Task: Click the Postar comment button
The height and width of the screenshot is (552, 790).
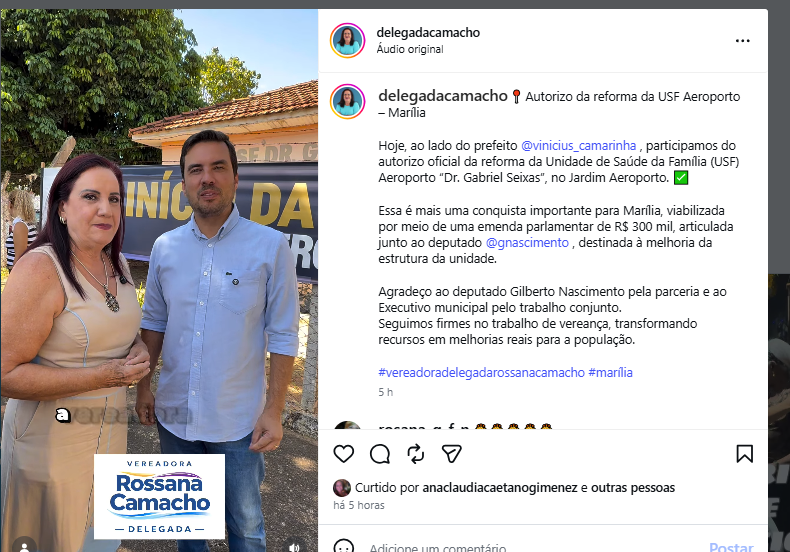Action: click(731, 547)
